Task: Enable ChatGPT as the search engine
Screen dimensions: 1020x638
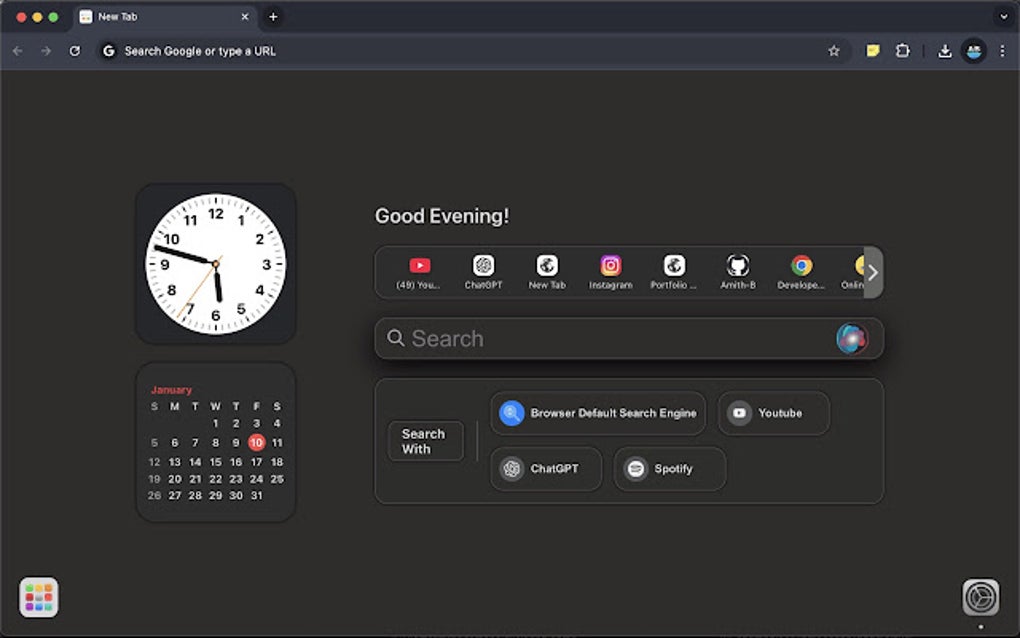Action: coord(546,468)
